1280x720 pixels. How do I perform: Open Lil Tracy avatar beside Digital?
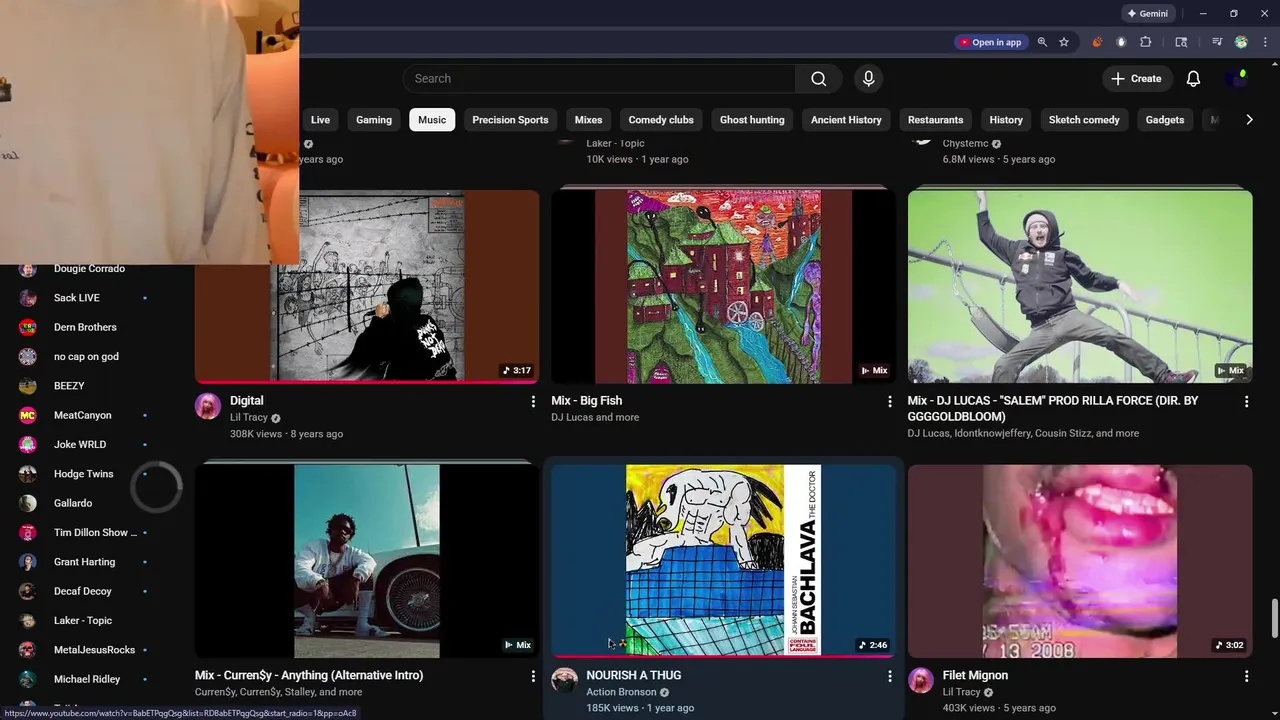click(x=208, y=406)
